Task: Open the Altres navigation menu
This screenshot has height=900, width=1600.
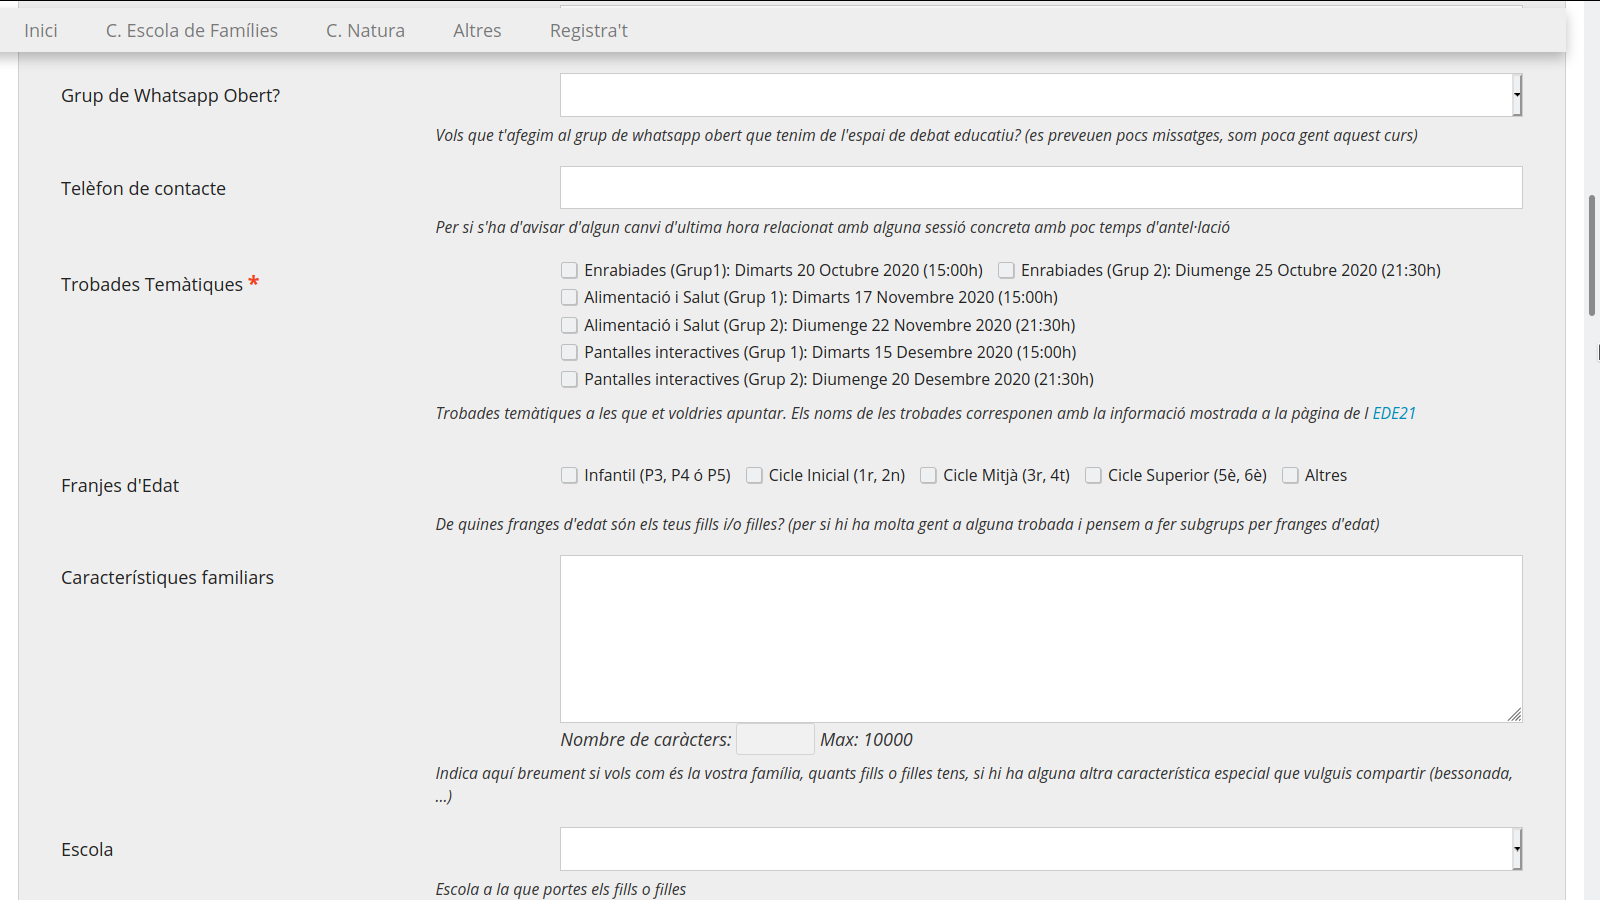Action: [477, 31]
